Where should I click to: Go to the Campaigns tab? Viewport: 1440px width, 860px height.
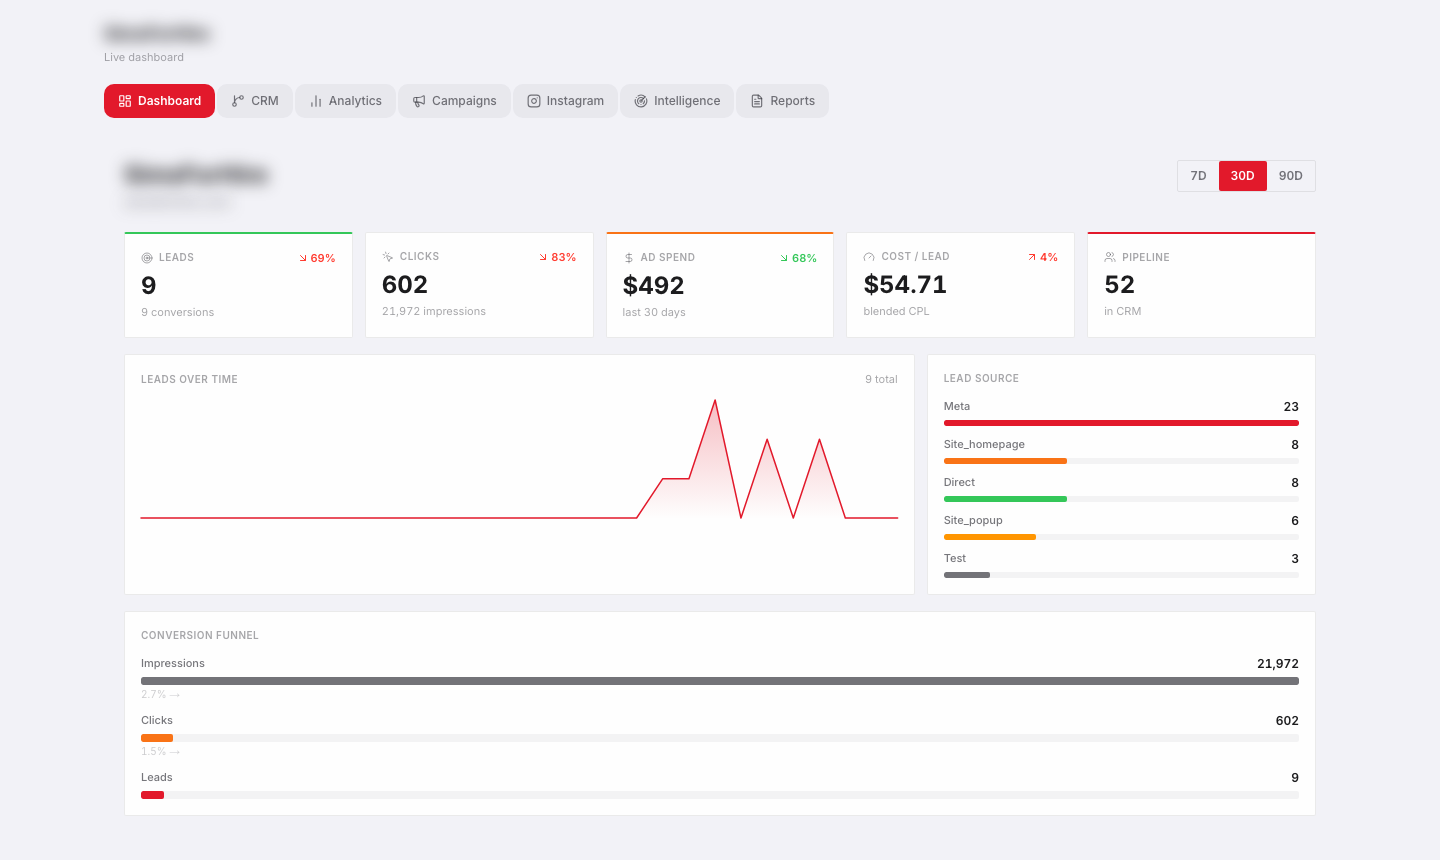454,101
